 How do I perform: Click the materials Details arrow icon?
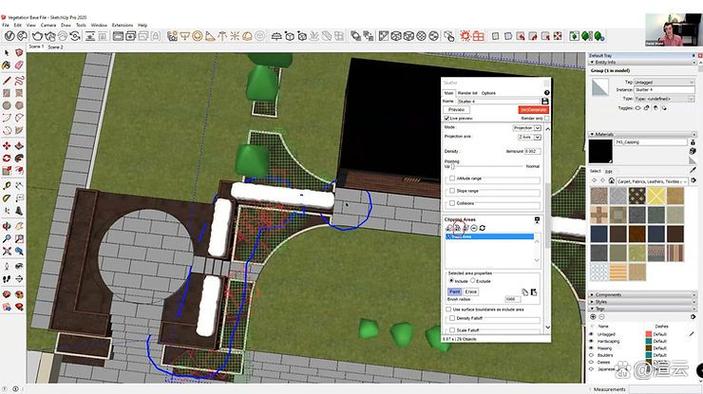(x=693, y=181)
